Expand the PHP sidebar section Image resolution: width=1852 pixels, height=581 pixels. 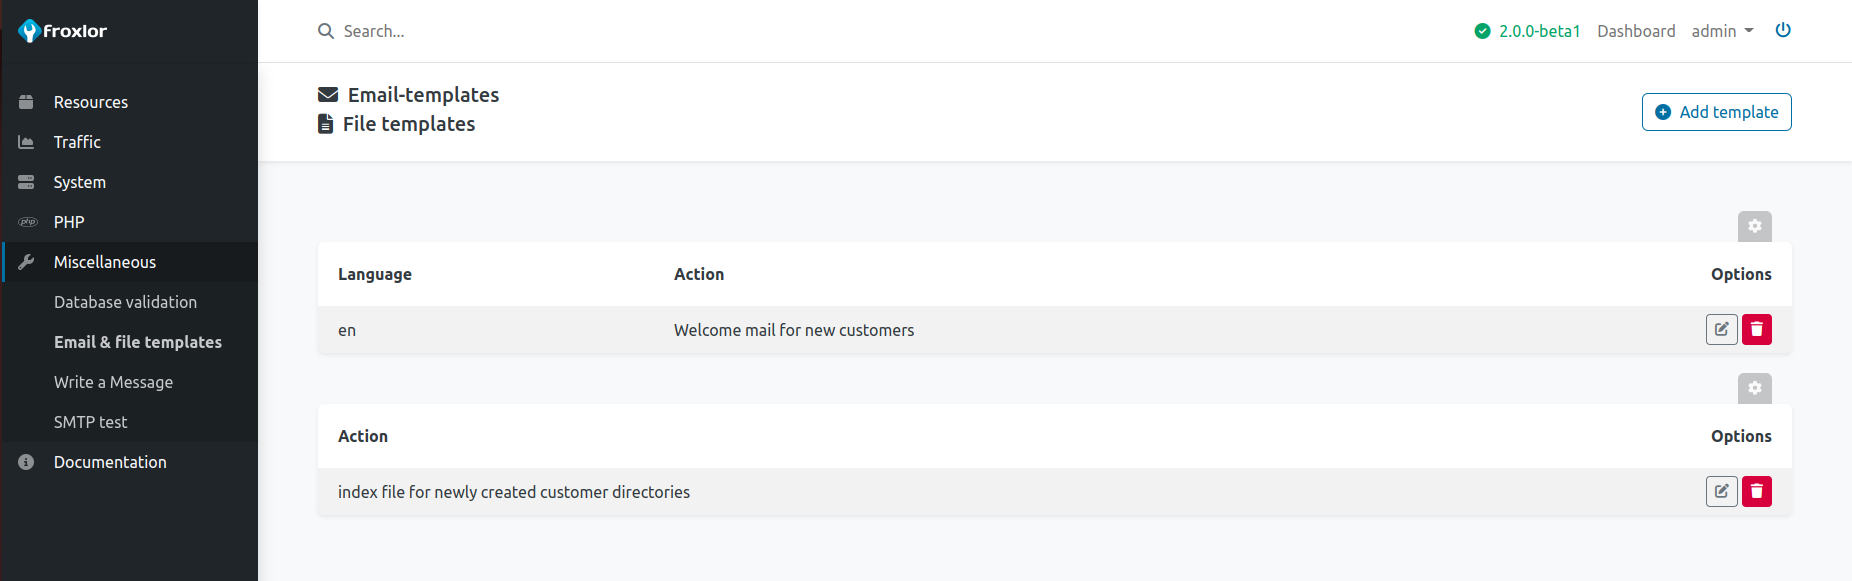tap(69, 222)
